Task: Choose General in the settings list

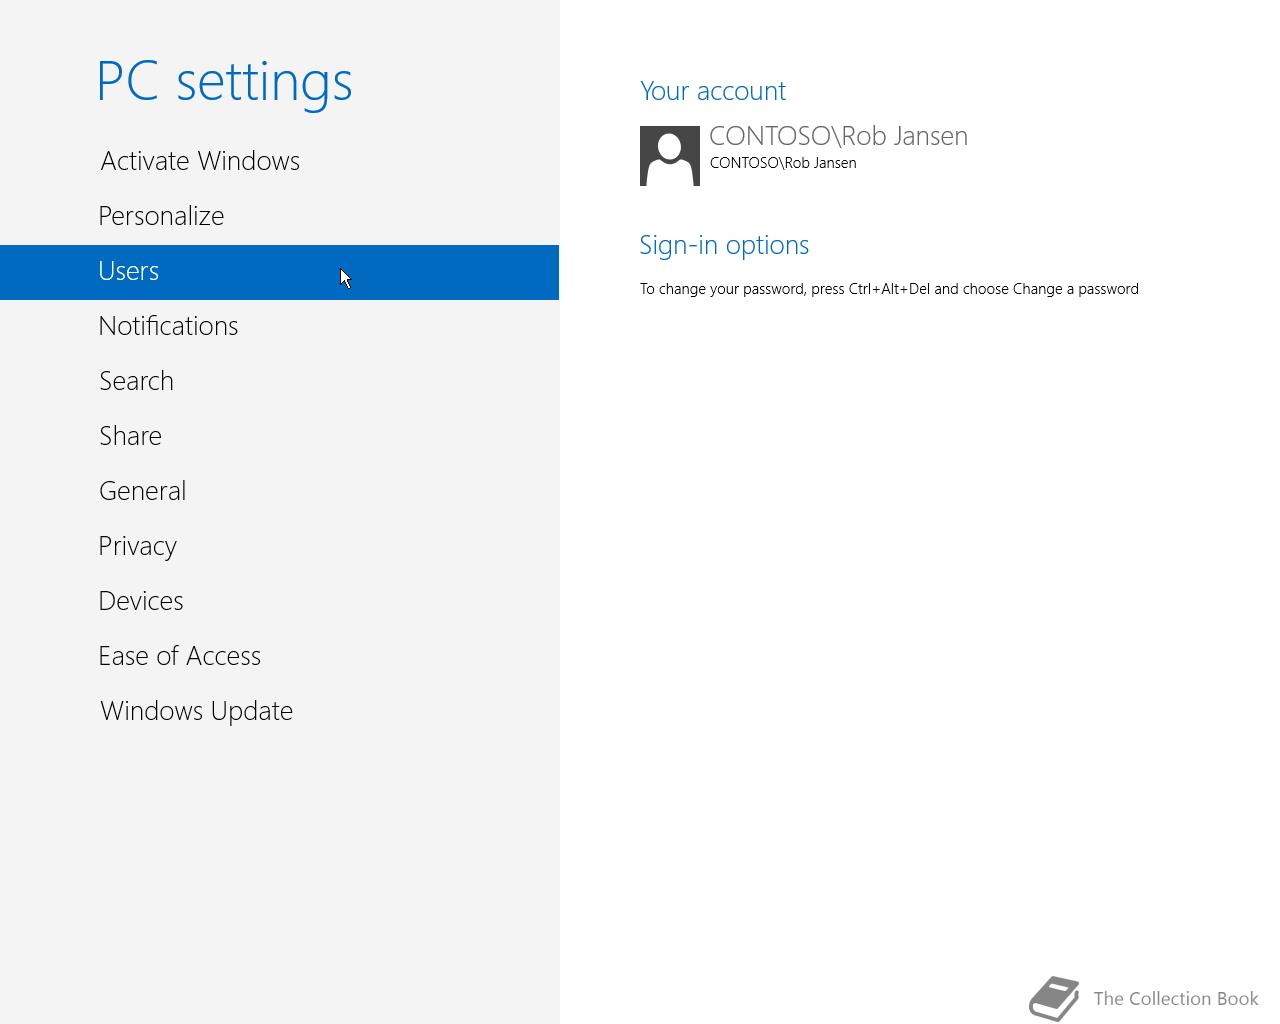Action: pos(279,492)
